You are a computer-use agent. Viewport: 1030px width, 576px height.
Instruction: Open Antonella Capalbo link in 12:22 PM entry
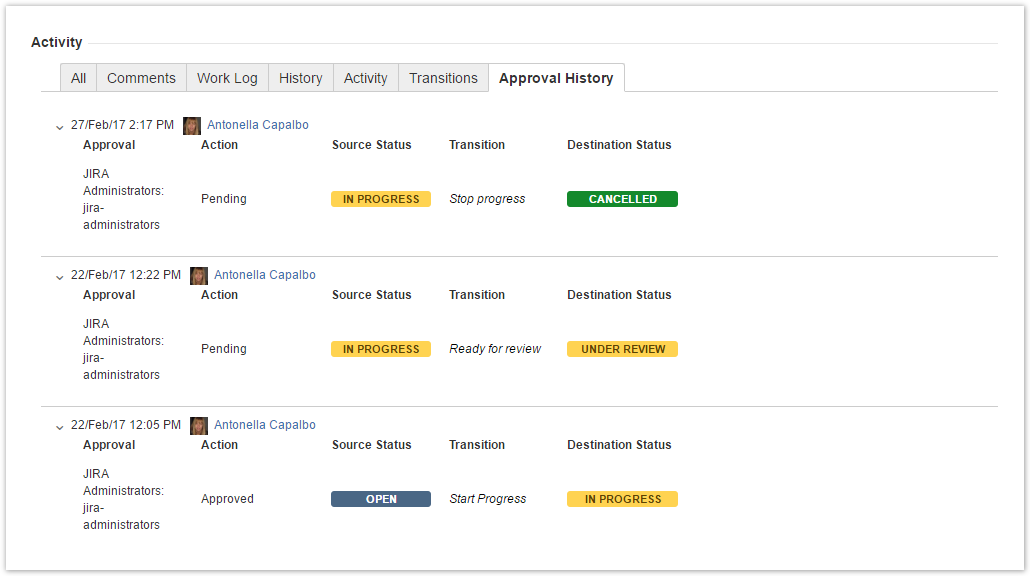coord(265,275)
